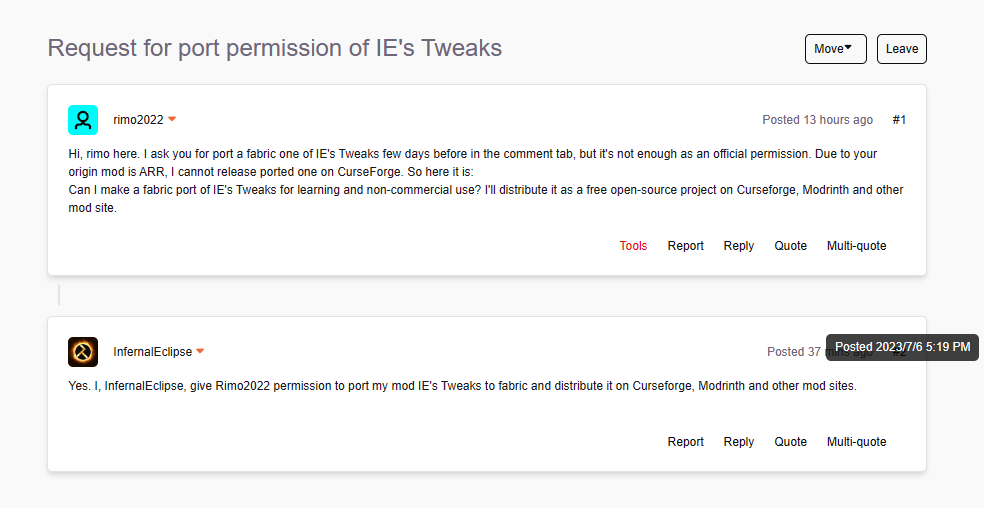Click rimo2022's cyan avatar icon

tap(83, 120)
